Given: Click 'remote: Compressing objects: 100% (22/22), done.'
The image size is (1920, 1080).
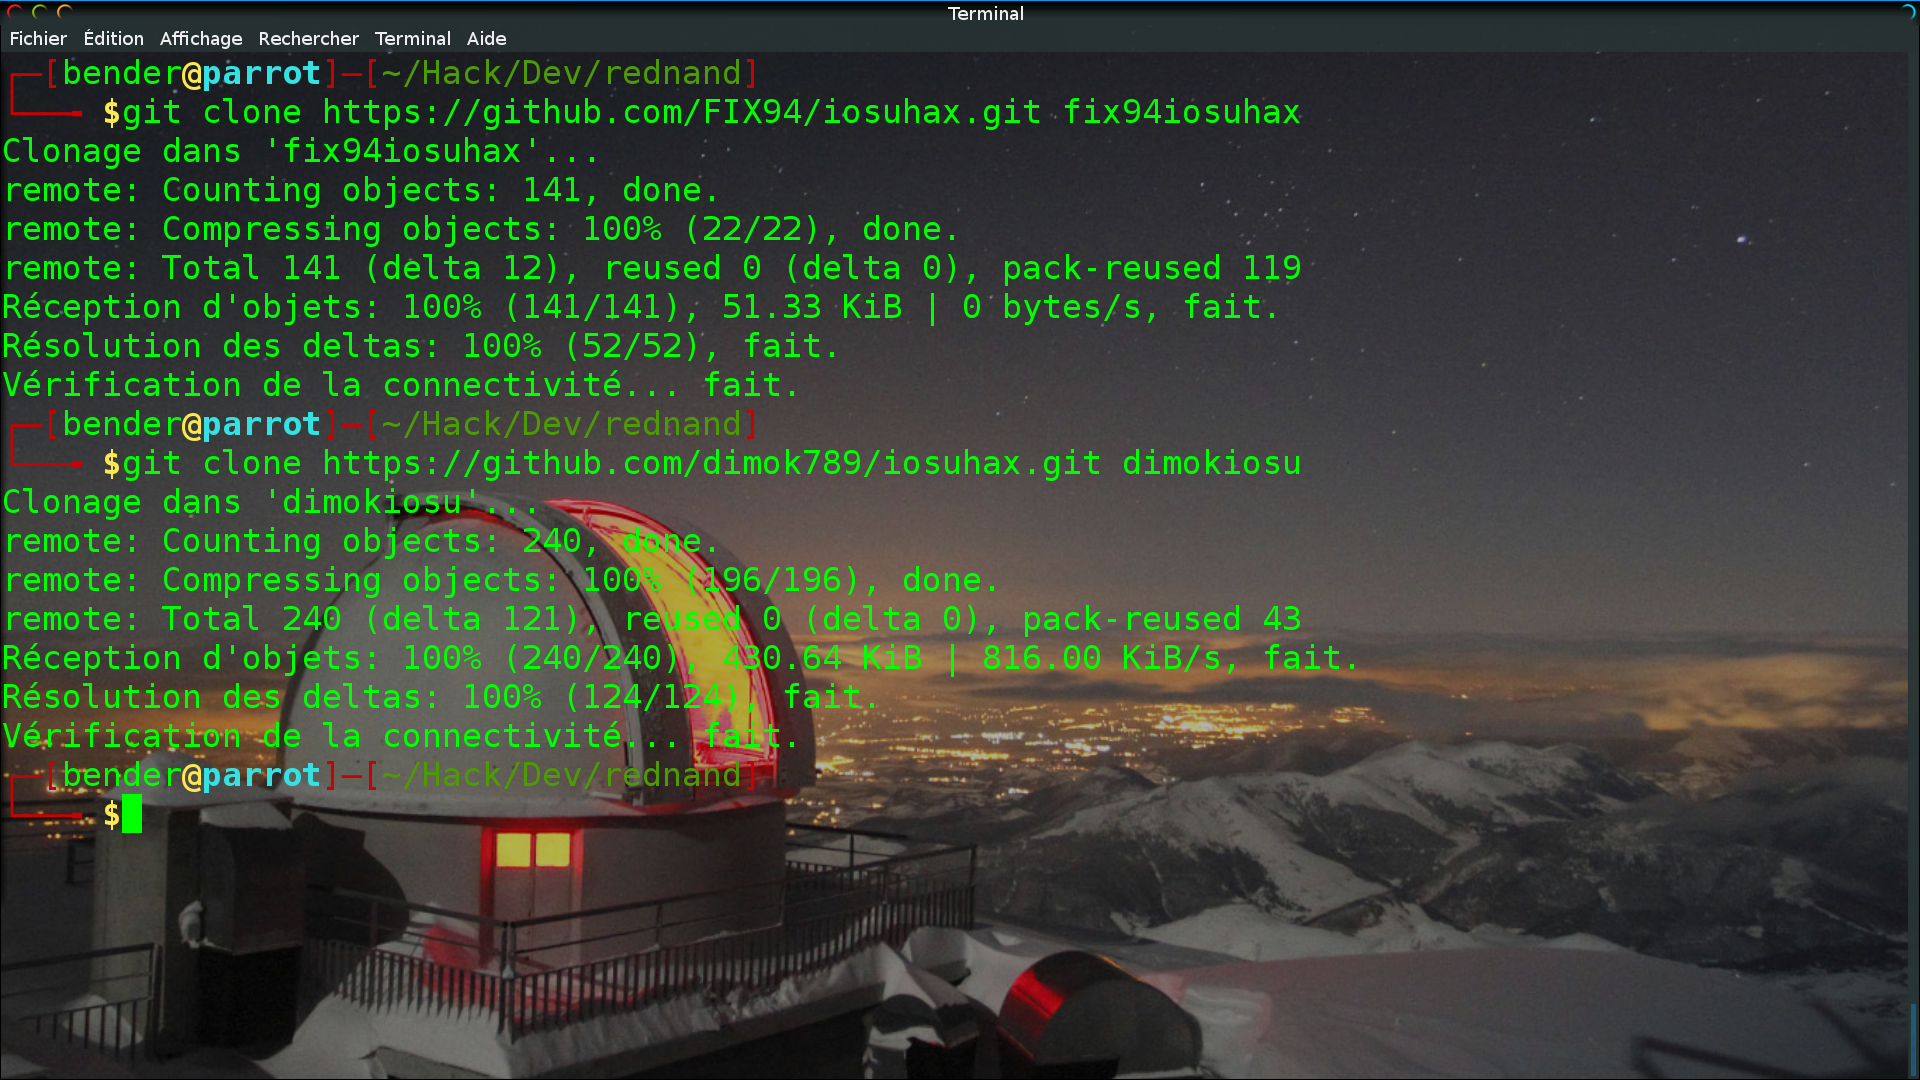Looking at the screenshot, I should [481, 229].
